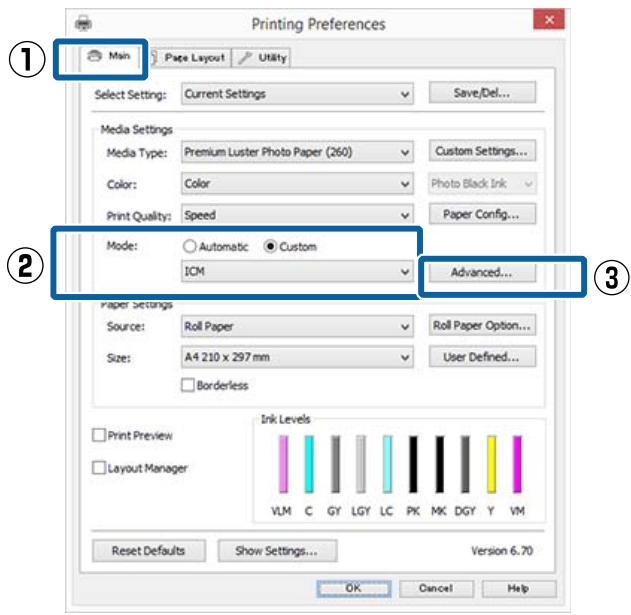Screen dimensions: 631x615
Task: Click the Reset Defaults button
Action: click(148, 551)
